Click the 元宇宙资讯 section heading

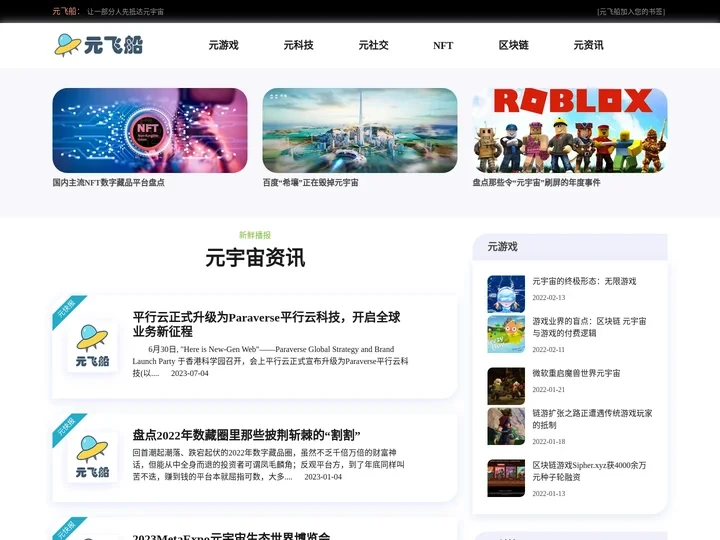click(x=255, y=257)
